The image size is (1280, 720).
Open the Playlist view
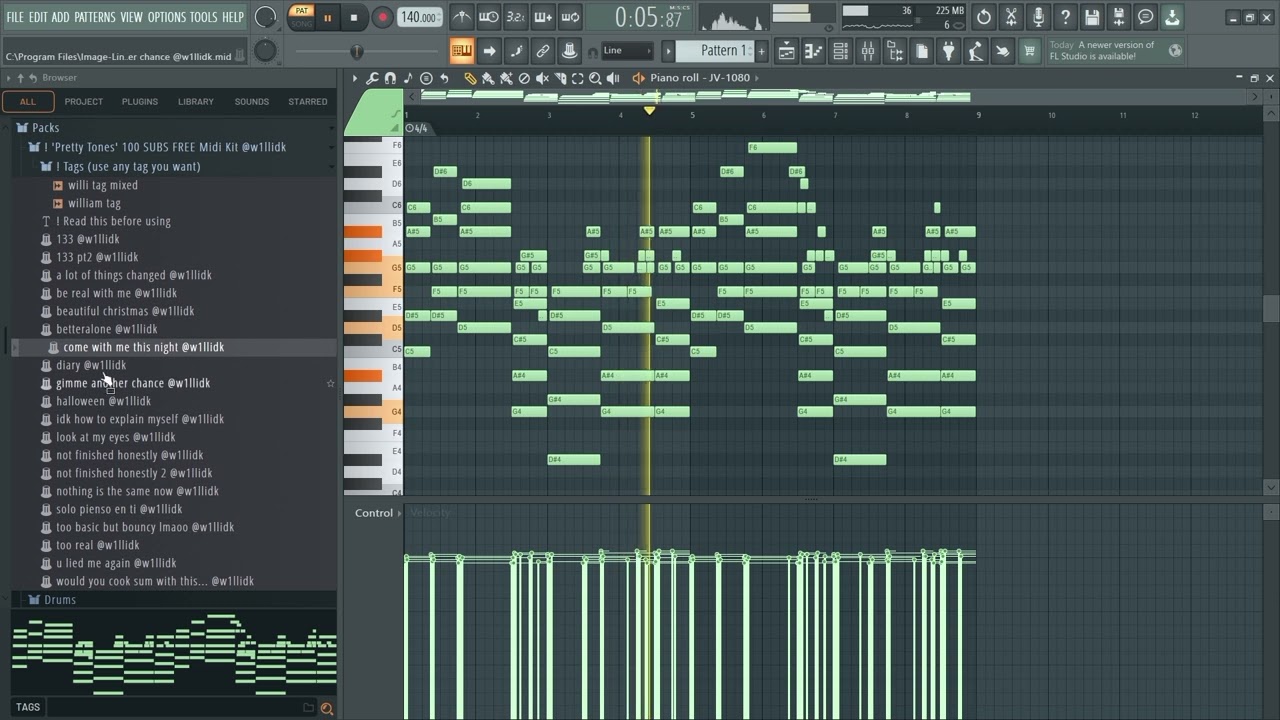click(786, 51)
